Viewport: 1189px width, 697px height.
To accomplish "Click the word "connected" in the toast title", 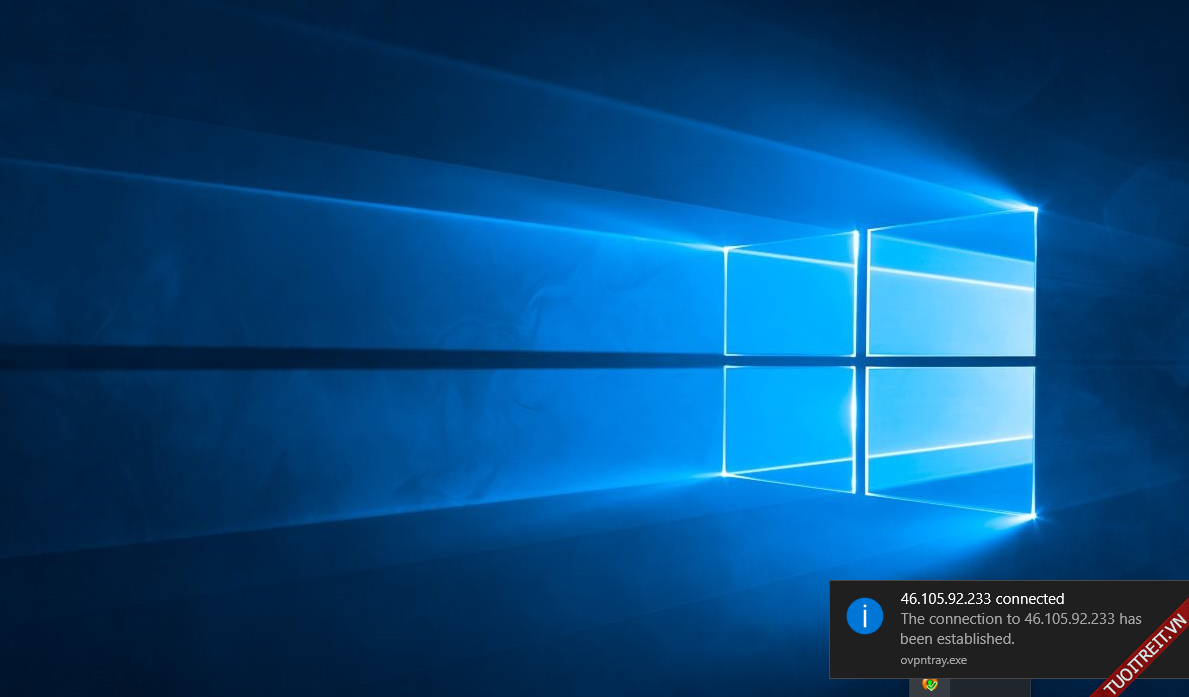I will 1030,599.
